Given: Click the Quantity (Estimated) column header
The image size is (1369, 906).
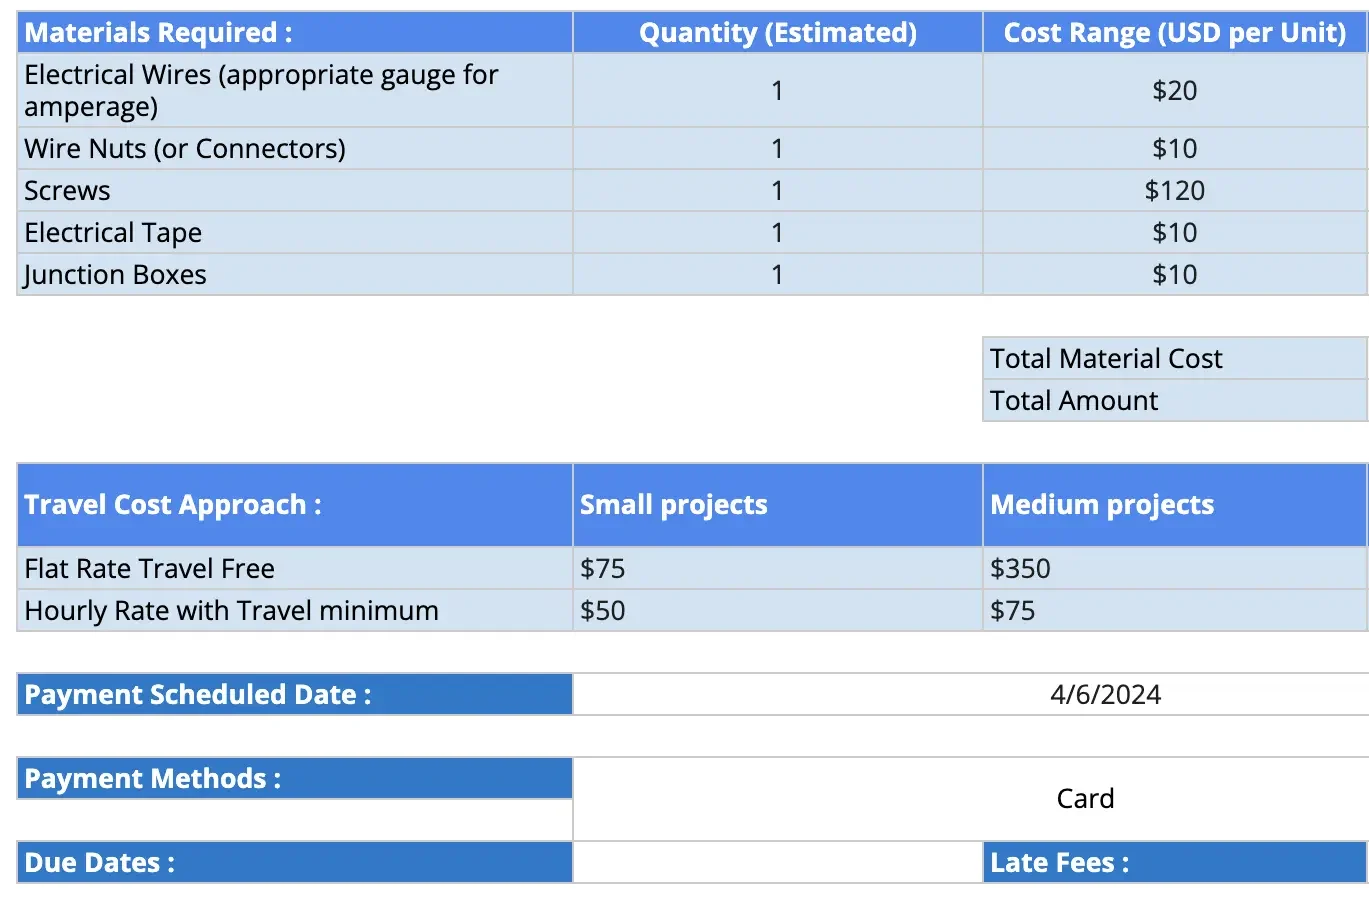Looking at the screenshot, I should tap(777, 33).
